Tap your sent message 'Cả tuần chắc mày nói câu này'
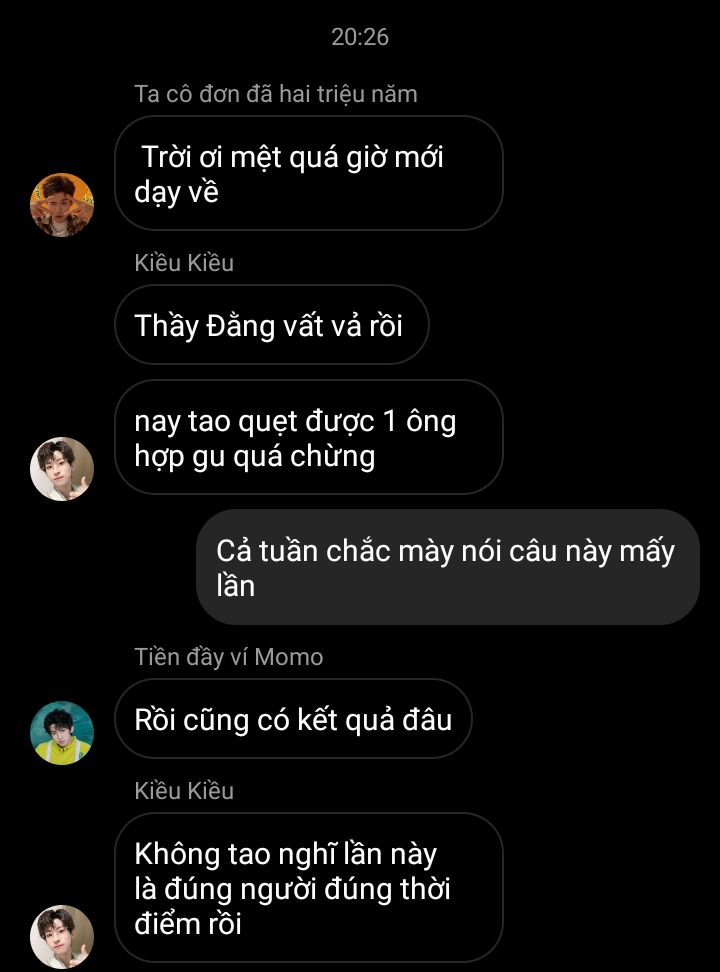The width and height of the screenshot is (720, 972). click(x=448, y=567)
